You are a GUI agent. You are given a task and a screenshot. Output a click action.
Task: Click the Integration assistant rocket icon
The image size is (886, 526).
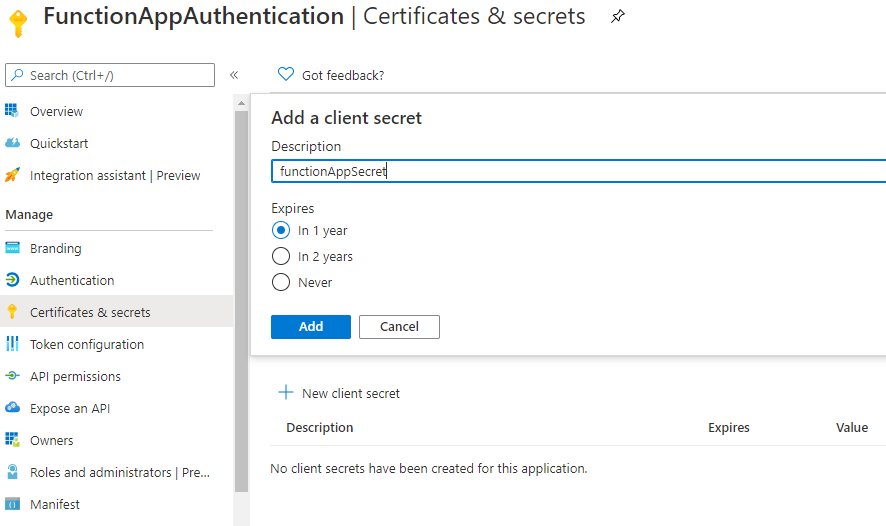(x=12, y=175)
